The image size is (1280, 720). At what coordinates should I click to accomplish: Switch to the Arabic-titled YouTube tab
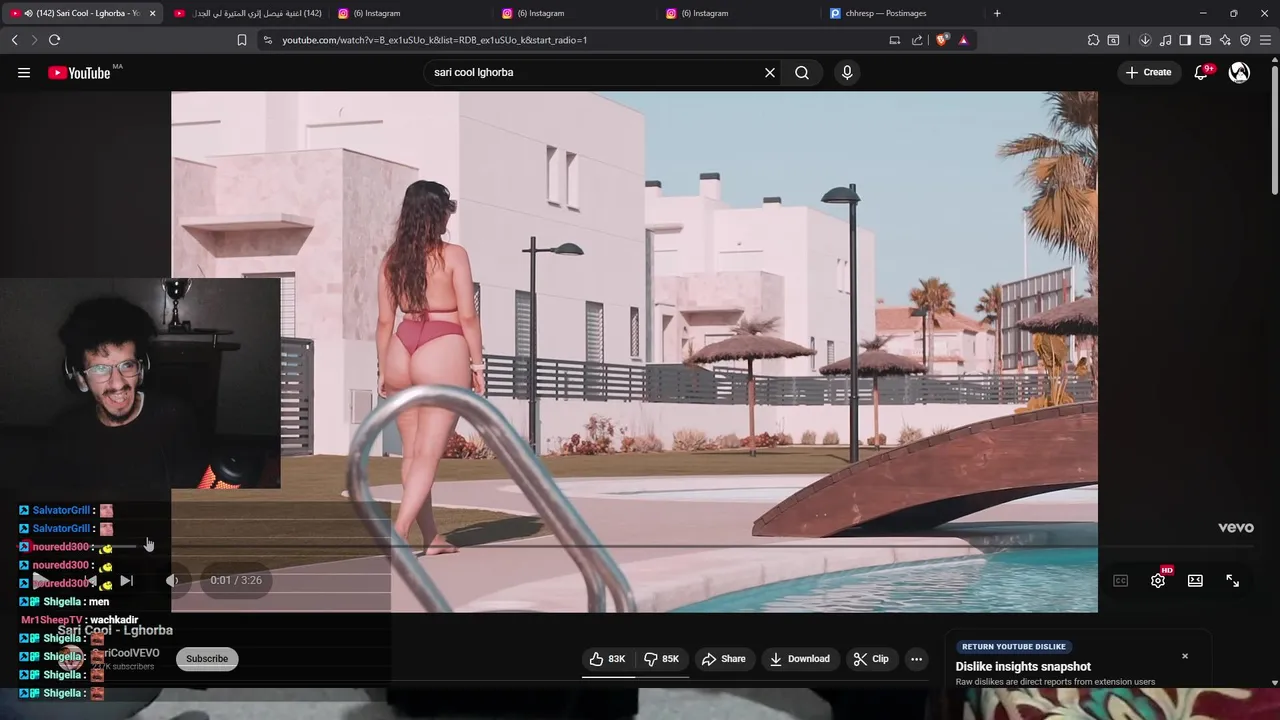248,13
